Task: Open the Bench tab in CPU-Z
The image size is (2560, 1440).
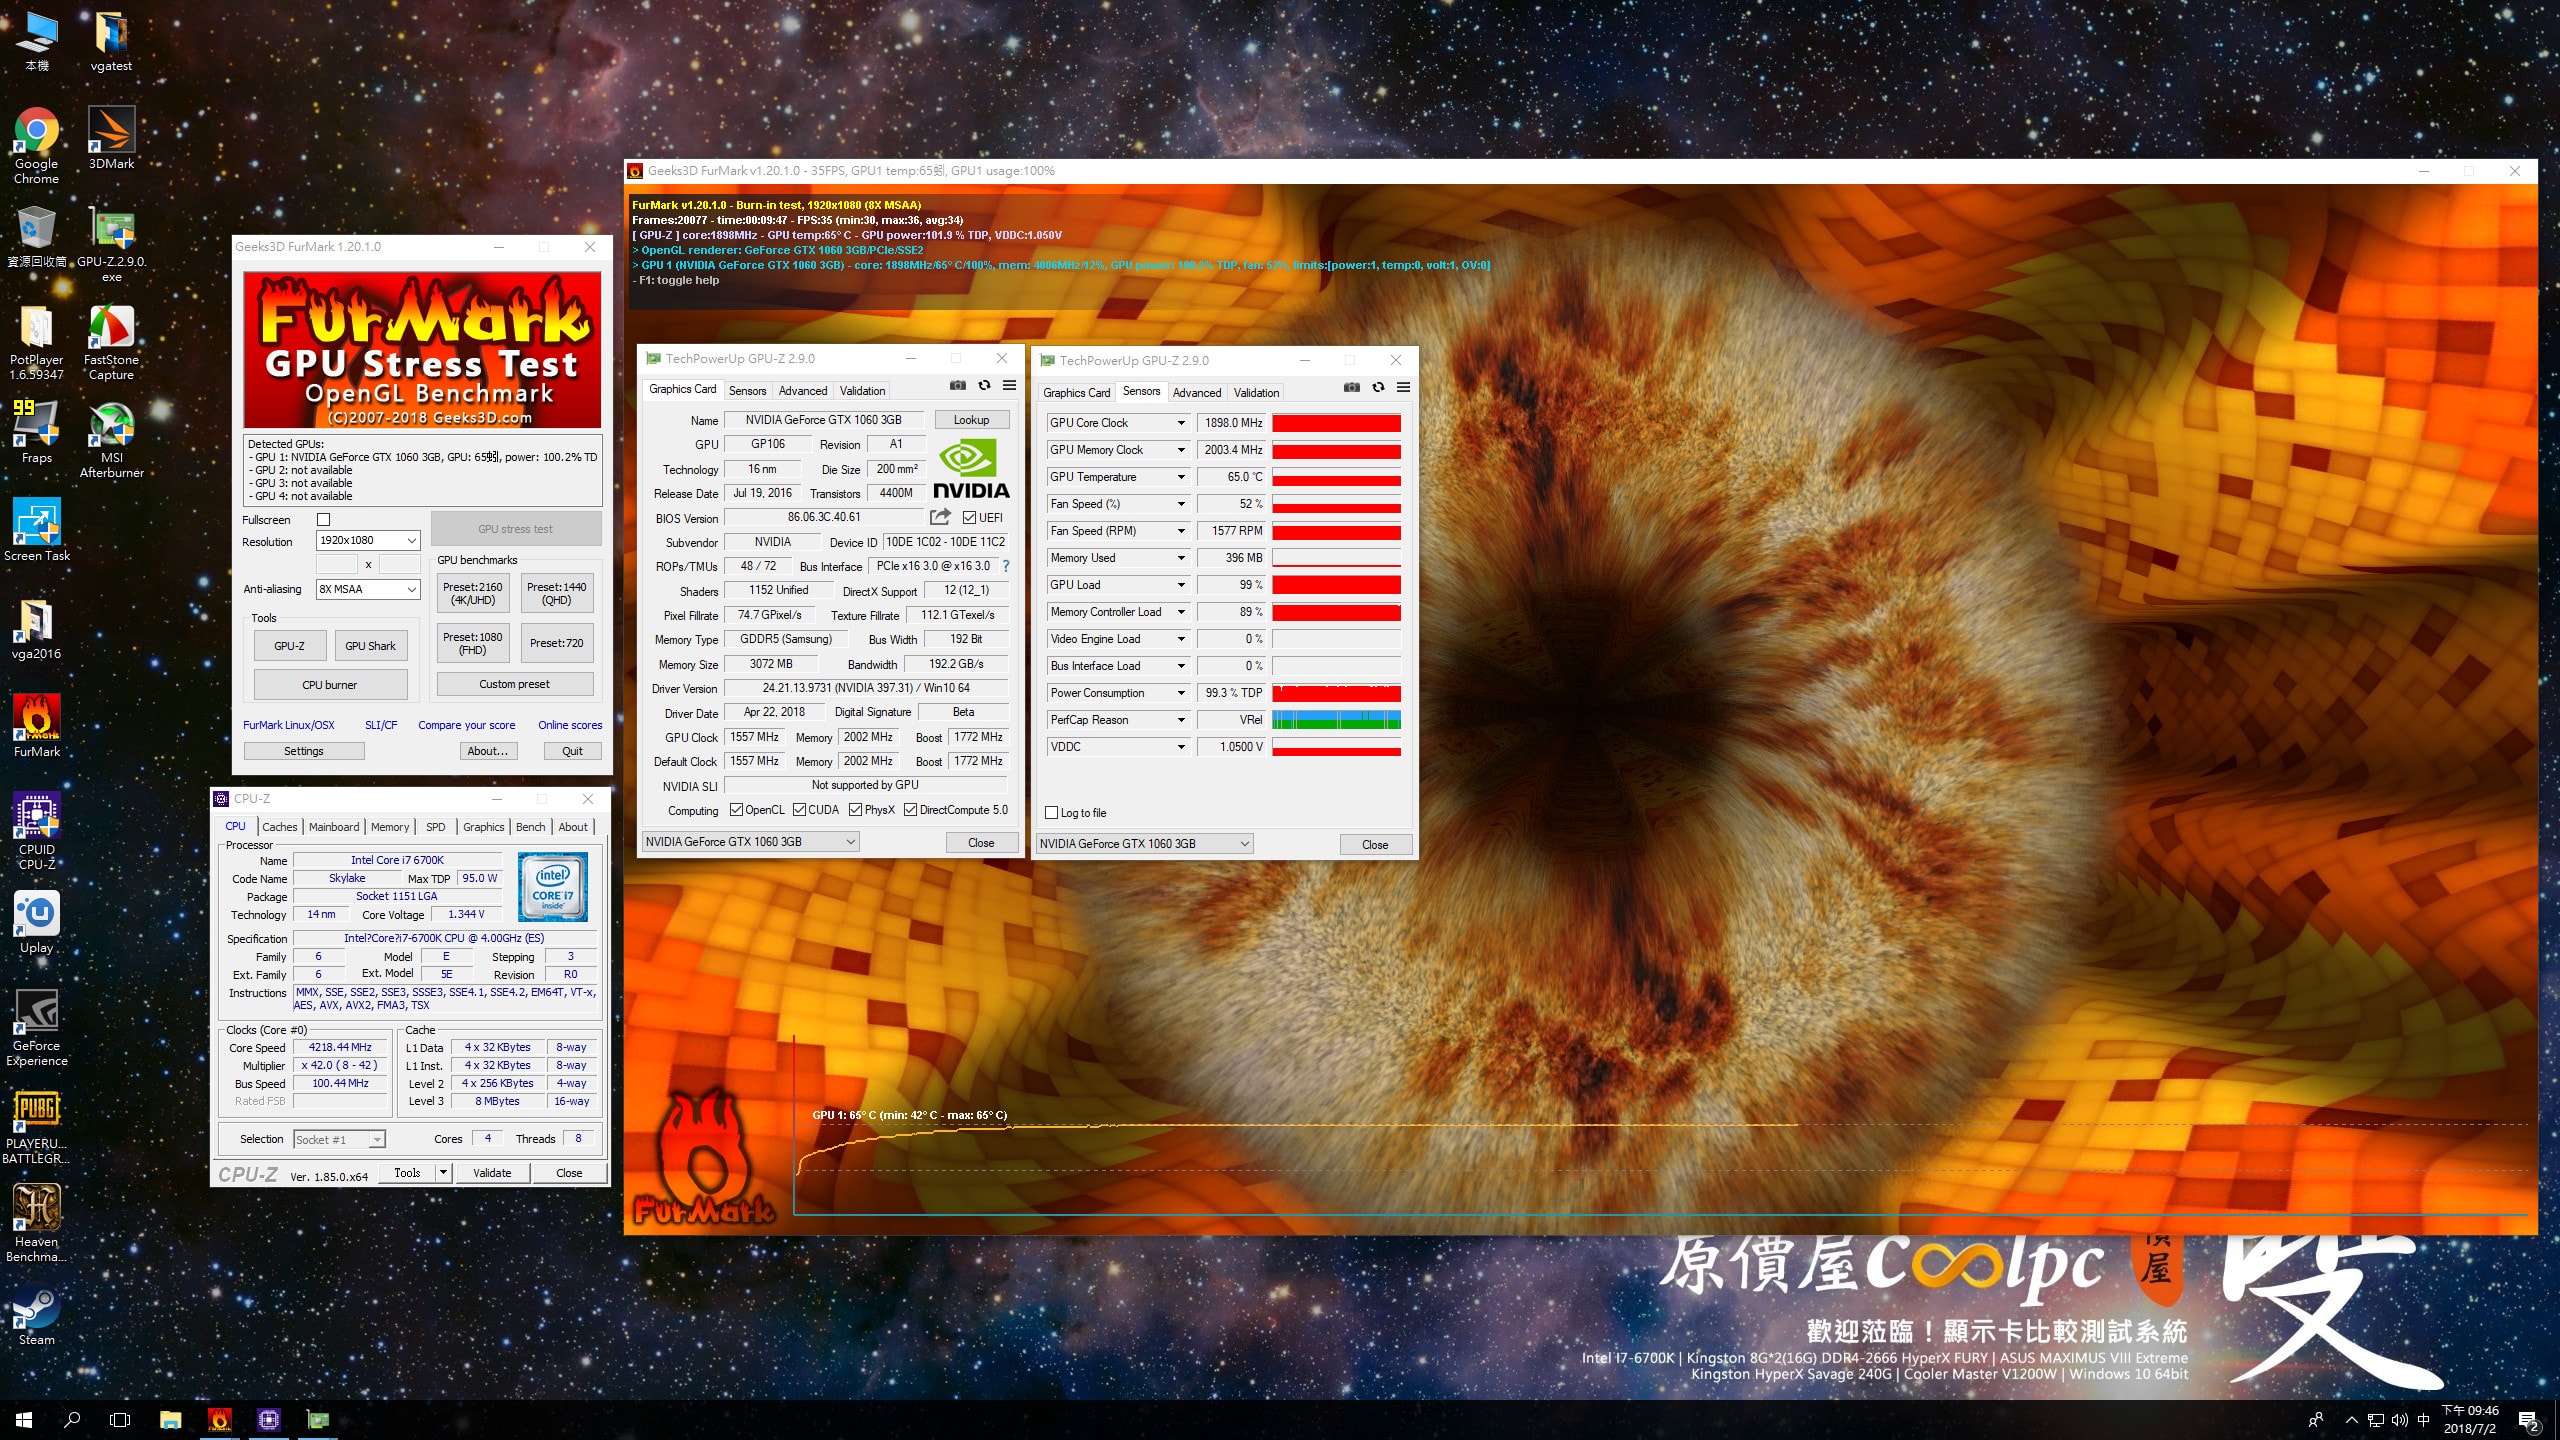Action: [531, 827]
